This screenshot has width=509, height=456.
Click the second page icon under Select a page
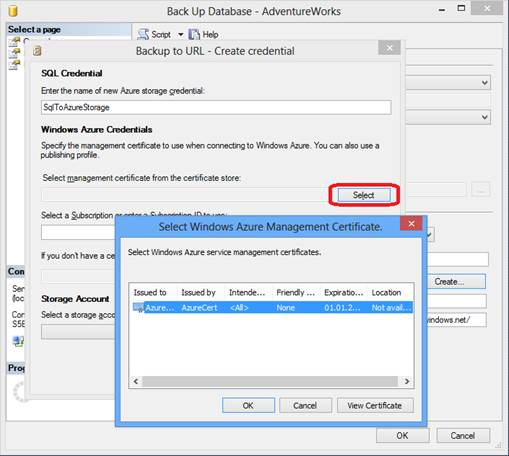tap(15, 53)
